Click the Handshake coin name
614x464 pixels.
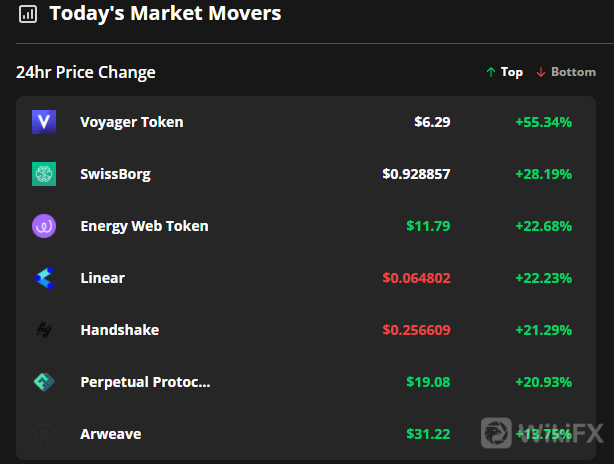[x=120, y=330]
